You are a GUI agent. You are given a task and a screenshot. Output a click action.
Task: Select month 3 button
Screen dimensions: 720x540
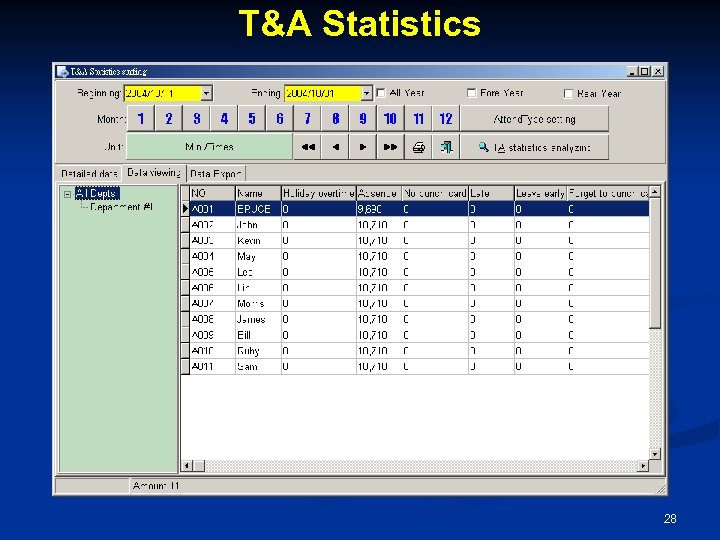pos(197,119)
